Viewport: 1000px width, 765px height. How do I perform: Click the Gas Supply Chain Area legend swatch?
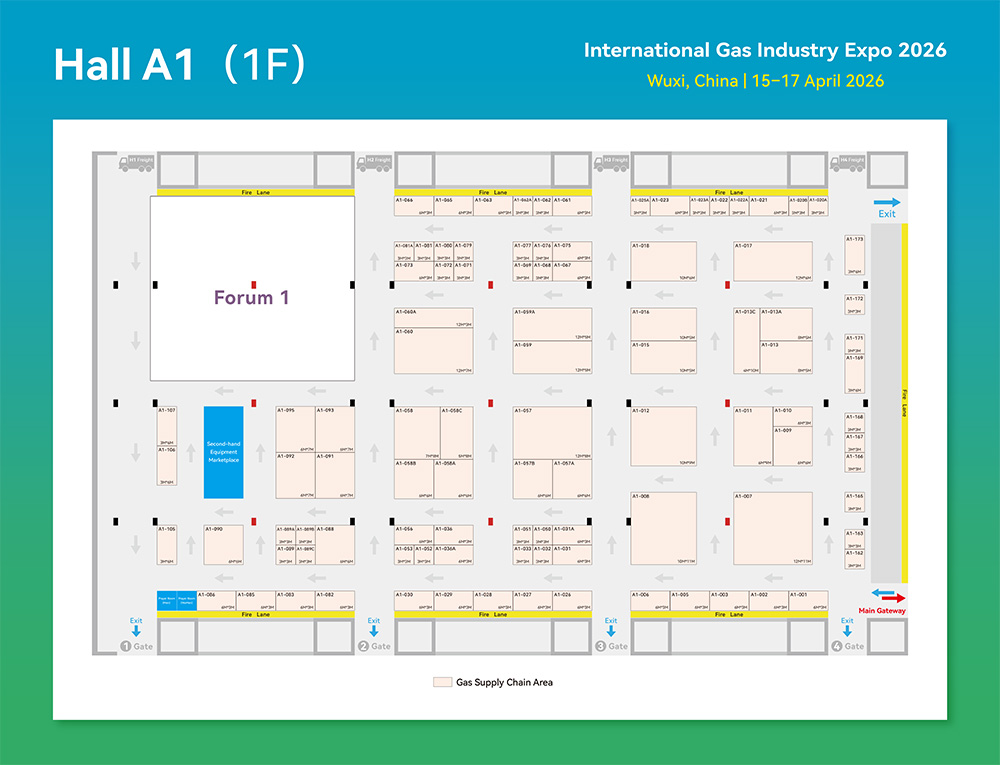tap(441, 682)
